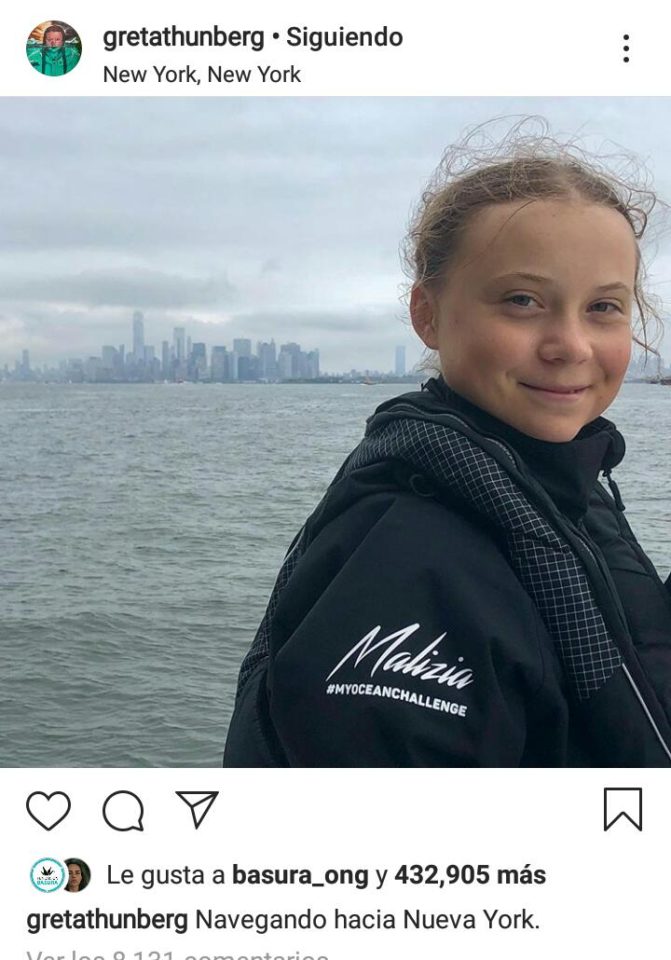This screenshot has width=671, height=960.
Task: Share the post with the paper plane icon
Action: 197,809
